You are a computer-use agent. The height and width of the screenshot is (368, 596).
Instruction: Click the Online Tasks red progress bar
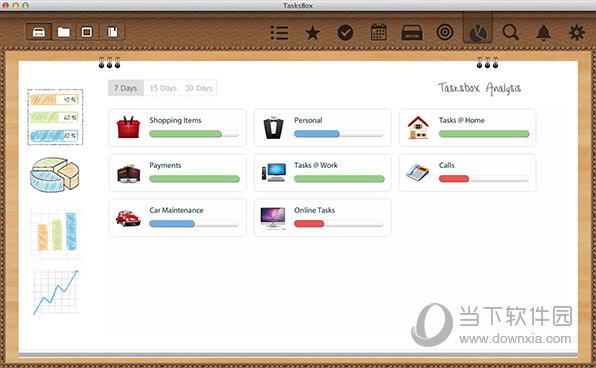[339, 224]
